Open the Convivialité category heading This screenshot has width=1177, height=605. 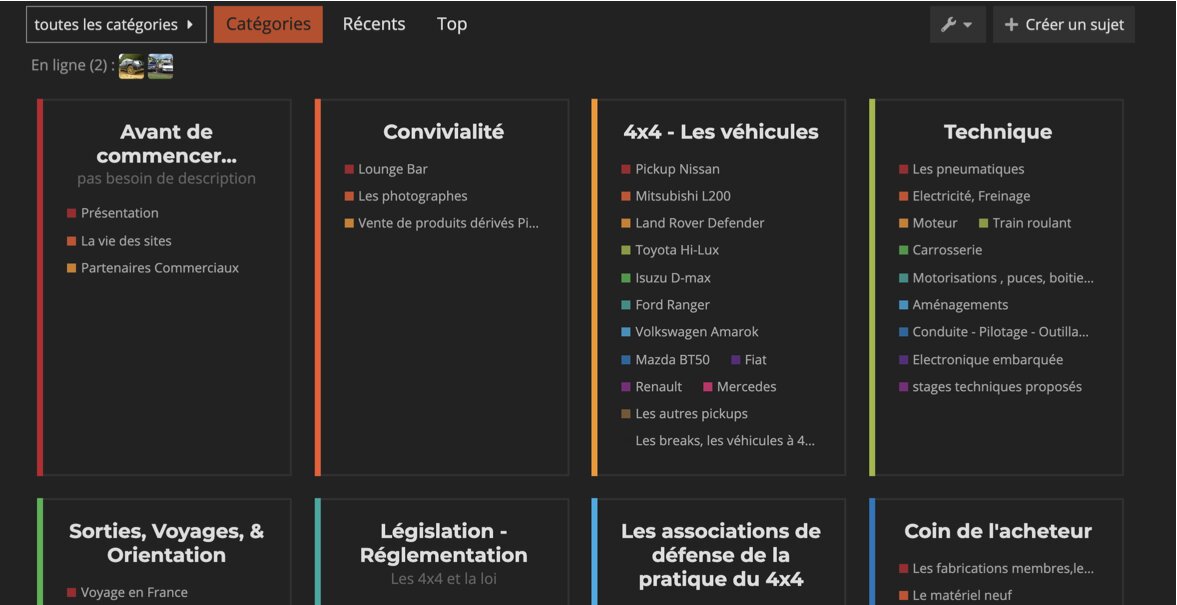[444, 132]
